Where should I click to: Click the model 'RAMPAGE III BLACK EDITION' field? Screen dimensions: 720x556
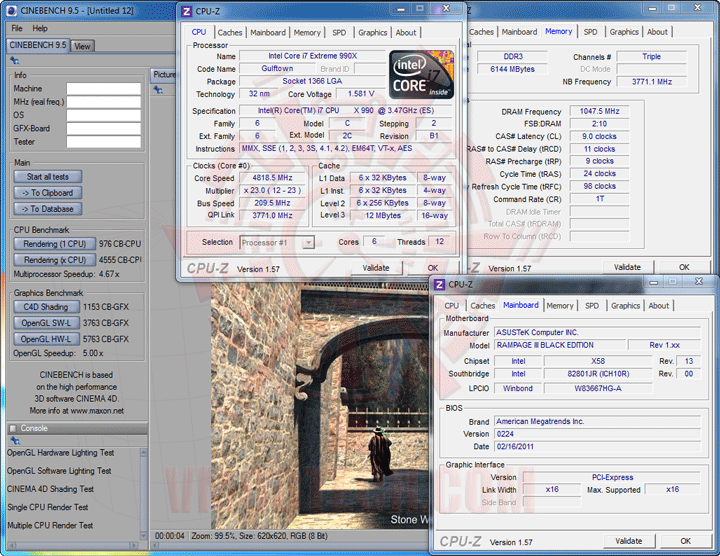pyautogui.click(x=560, y=345)
